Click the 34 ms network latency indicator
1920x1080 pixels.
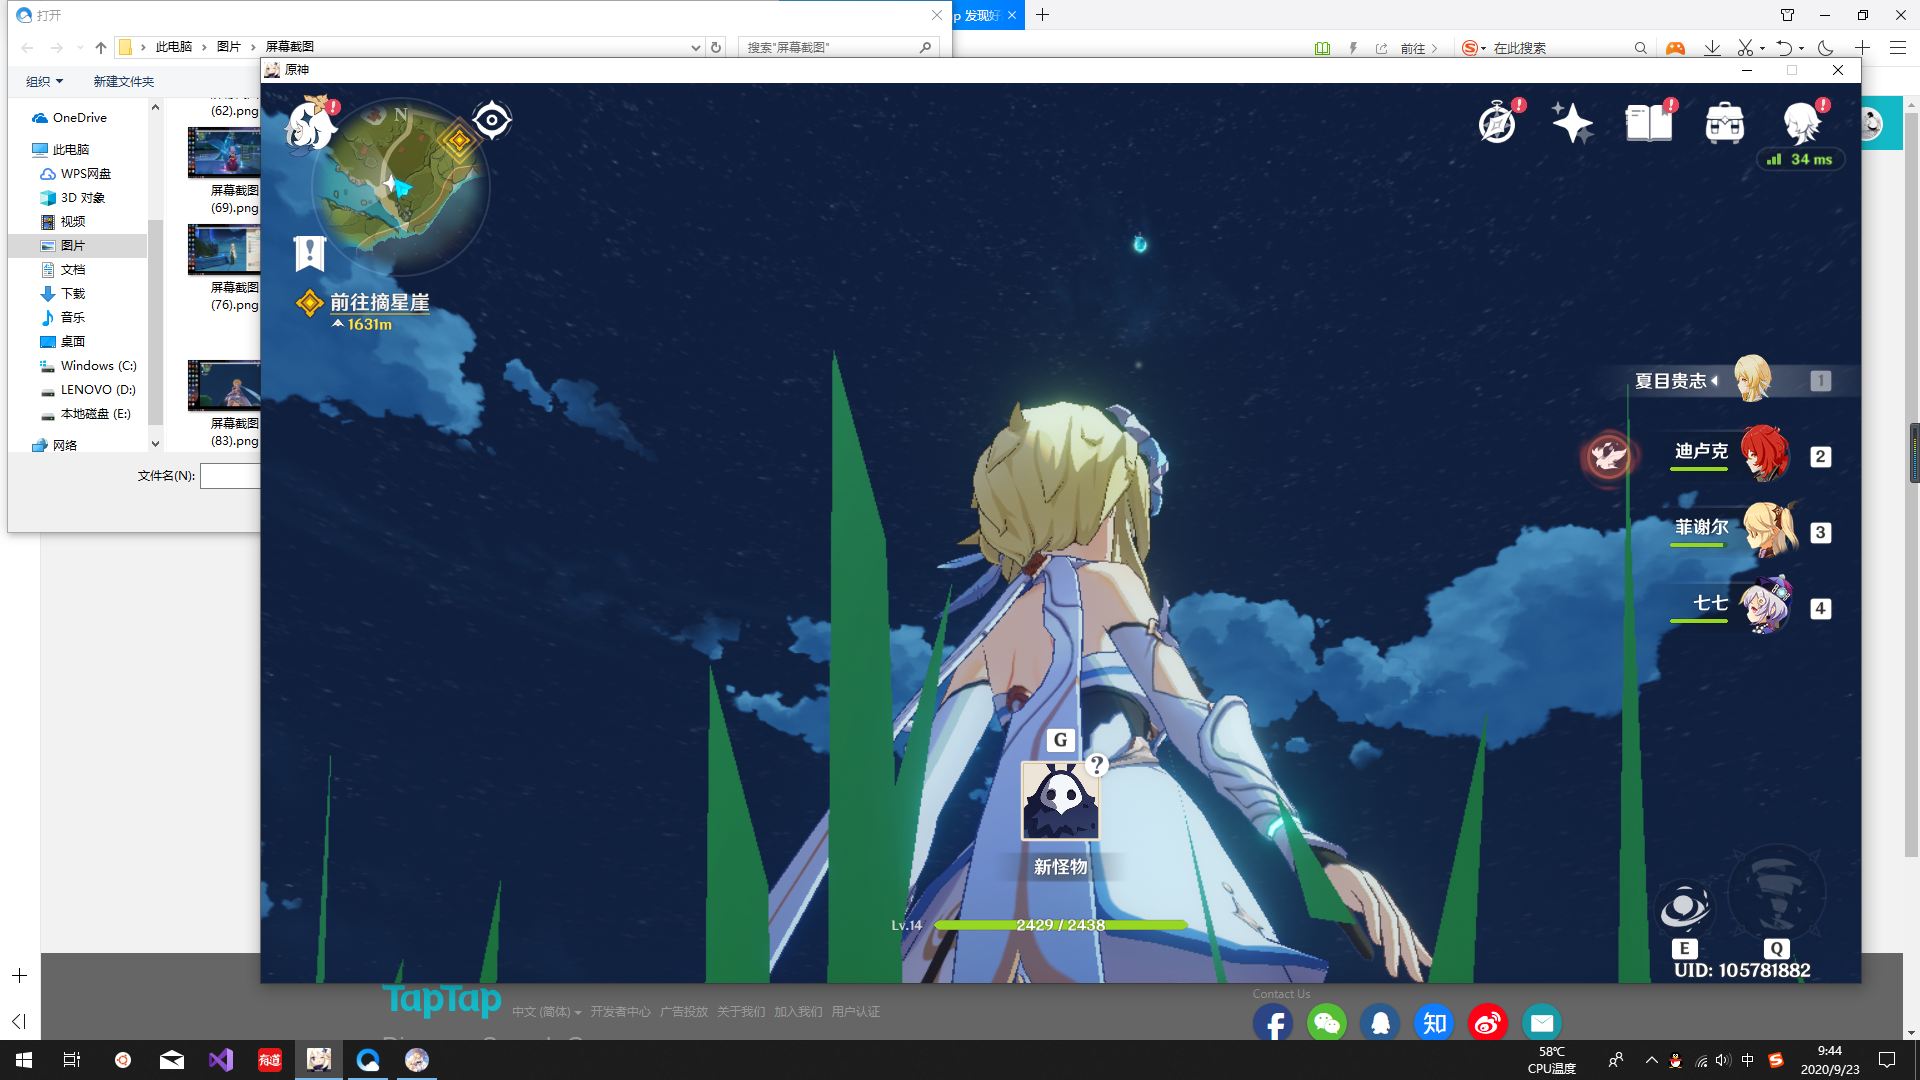1800,159
